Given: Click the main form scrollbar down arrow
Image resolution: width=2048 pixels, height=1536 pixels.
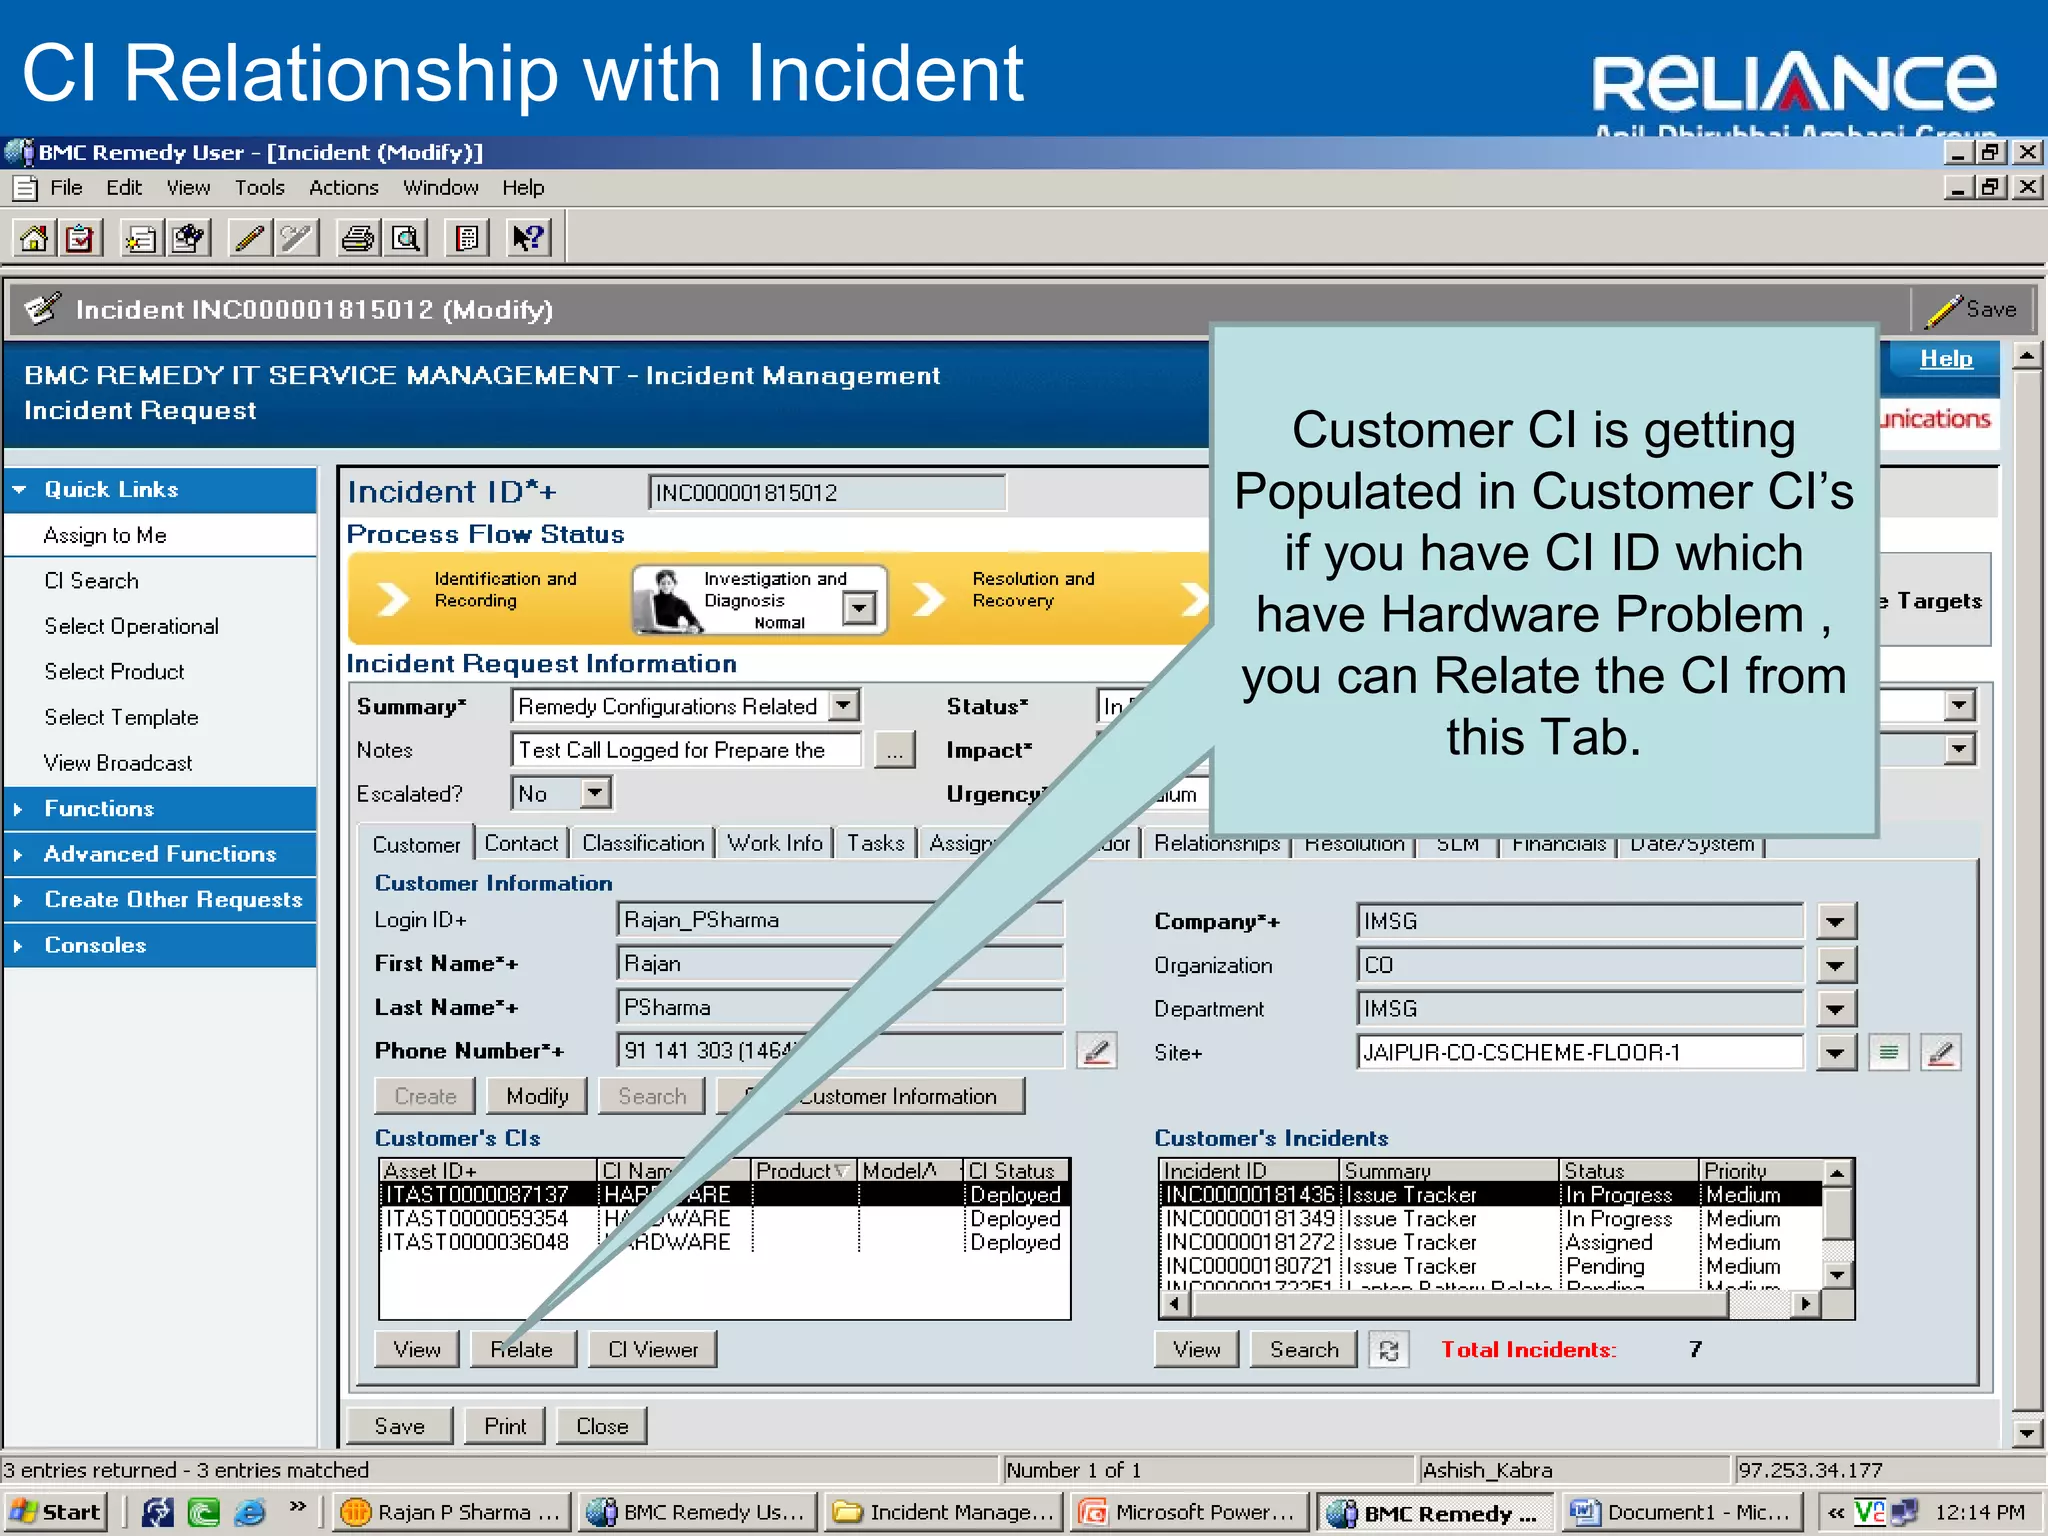Looking at the screenshot, I should (x=2027, y=1433).
